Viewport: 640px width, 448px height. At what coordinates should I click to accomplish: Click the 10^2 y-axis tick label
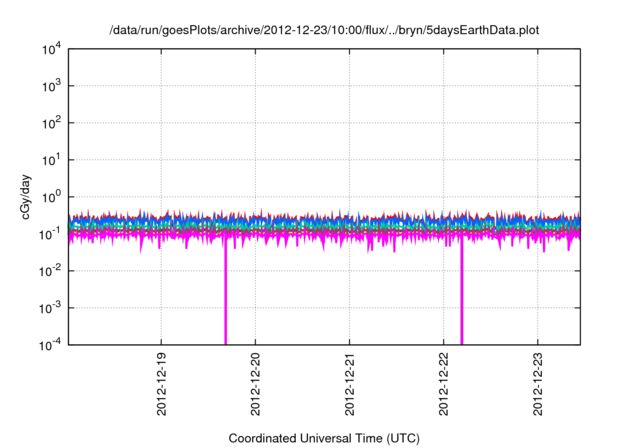pos(51,123)
